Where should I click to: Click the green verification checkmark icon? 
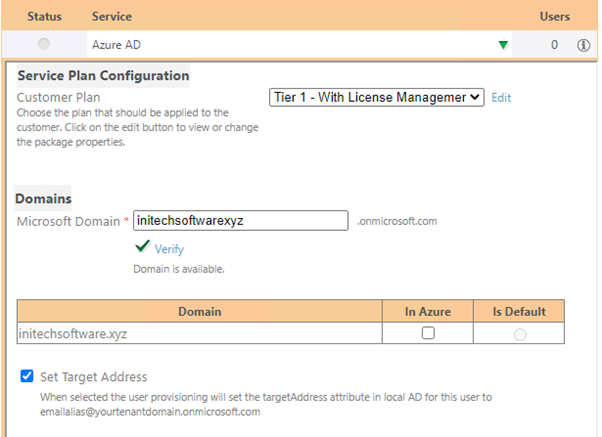142,246
